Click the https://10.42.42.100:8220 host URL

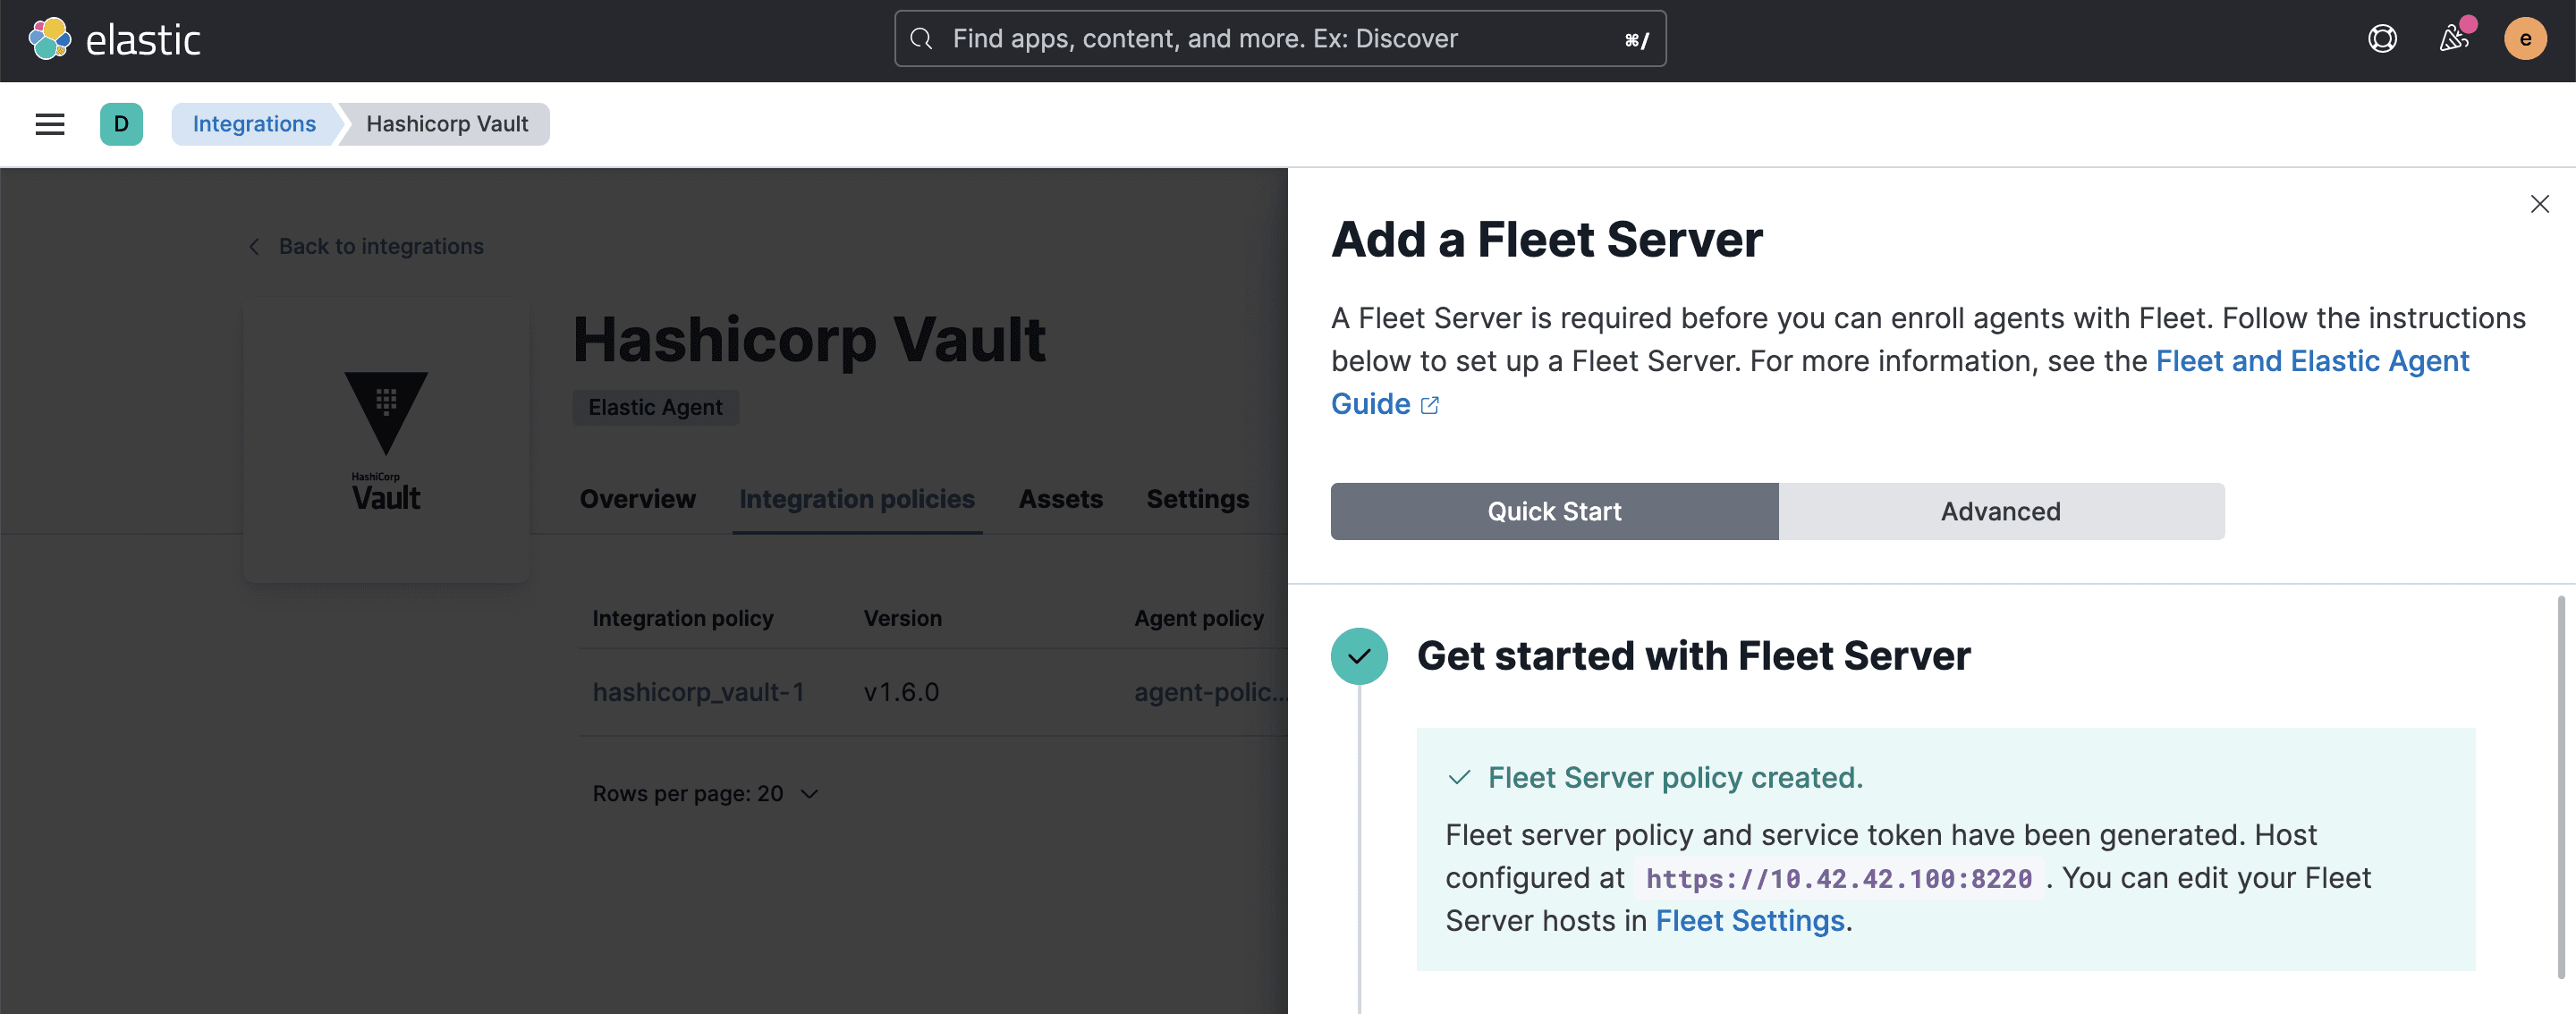(x=1839, y=879)
